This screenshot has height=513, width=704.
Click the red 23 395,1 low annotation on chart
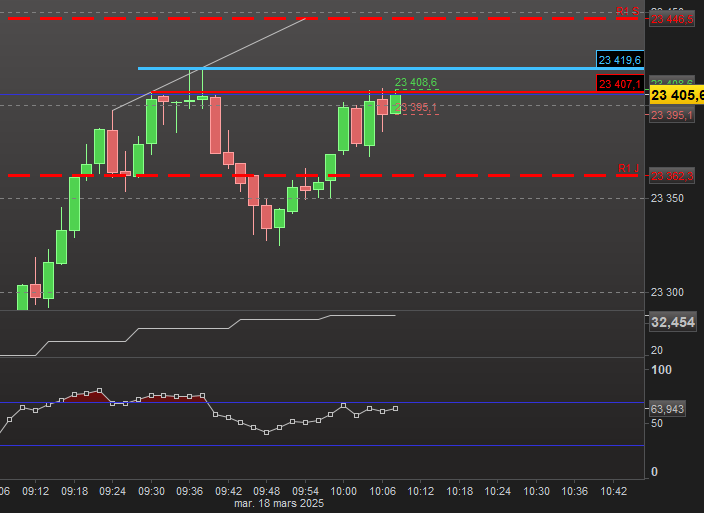[x=415, y=107]
